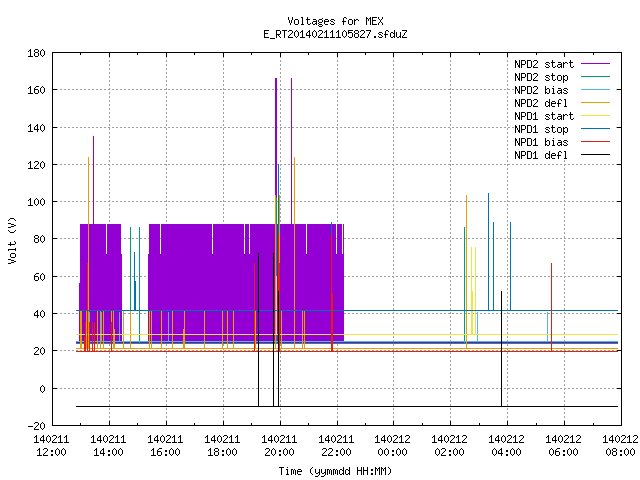640x480 pixels.
Task: Click the 'NPD2 stop' legend label
Action: [x=541, y=77]
